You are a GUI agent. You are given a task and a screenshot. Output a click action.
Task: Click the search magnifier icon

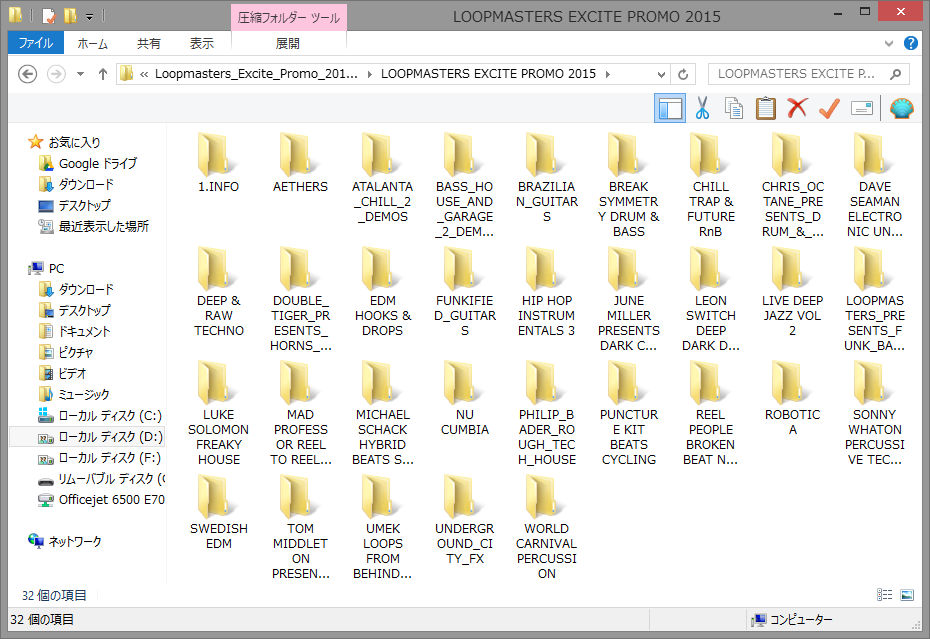tap(896, 74)
